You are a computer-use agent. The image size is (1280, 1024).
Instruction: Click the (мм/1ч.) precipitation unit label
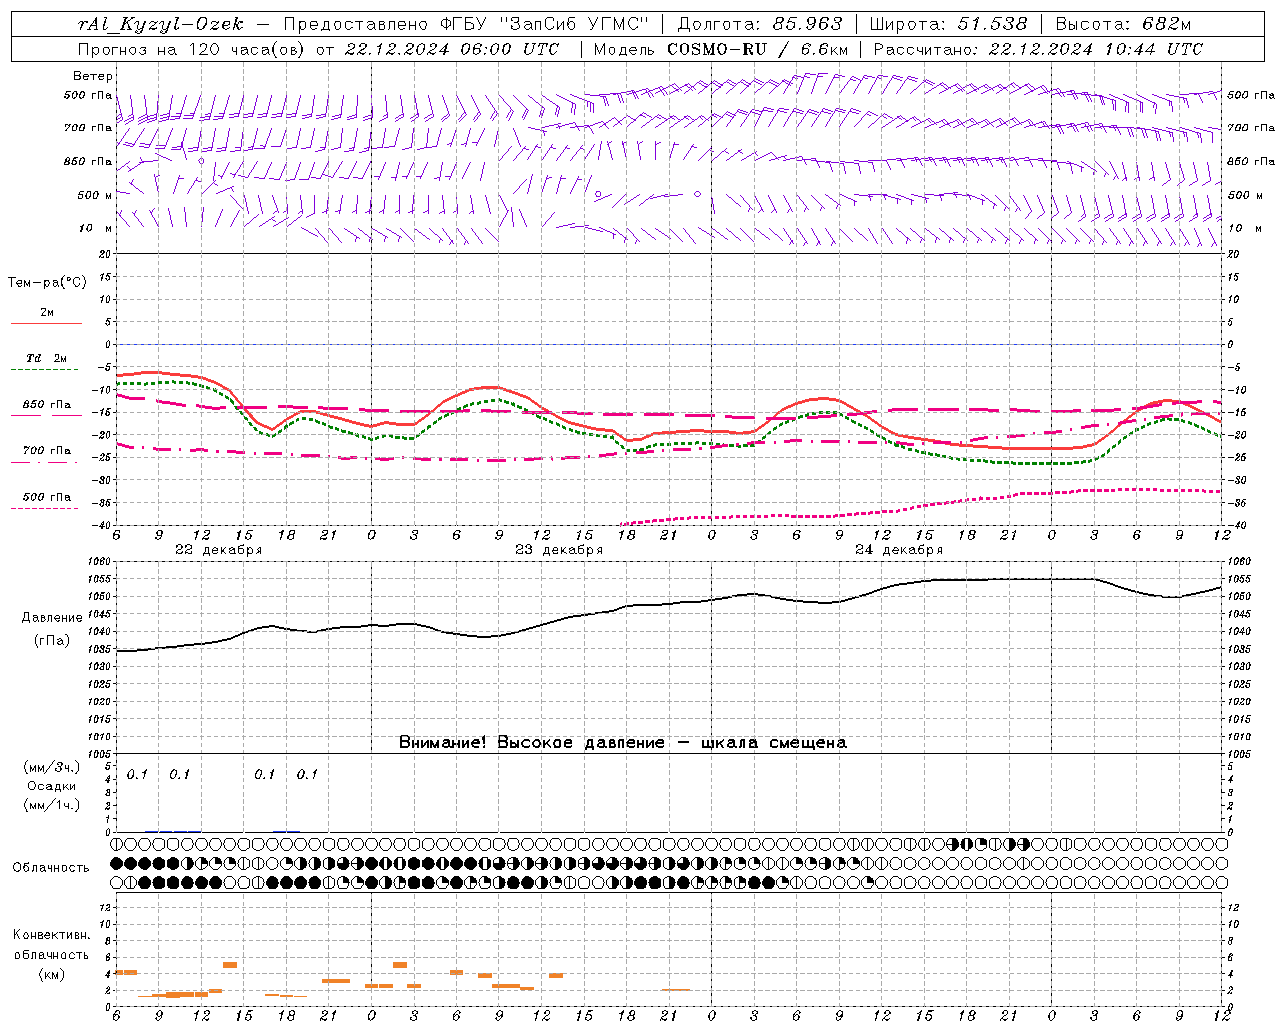coord(51,805)
